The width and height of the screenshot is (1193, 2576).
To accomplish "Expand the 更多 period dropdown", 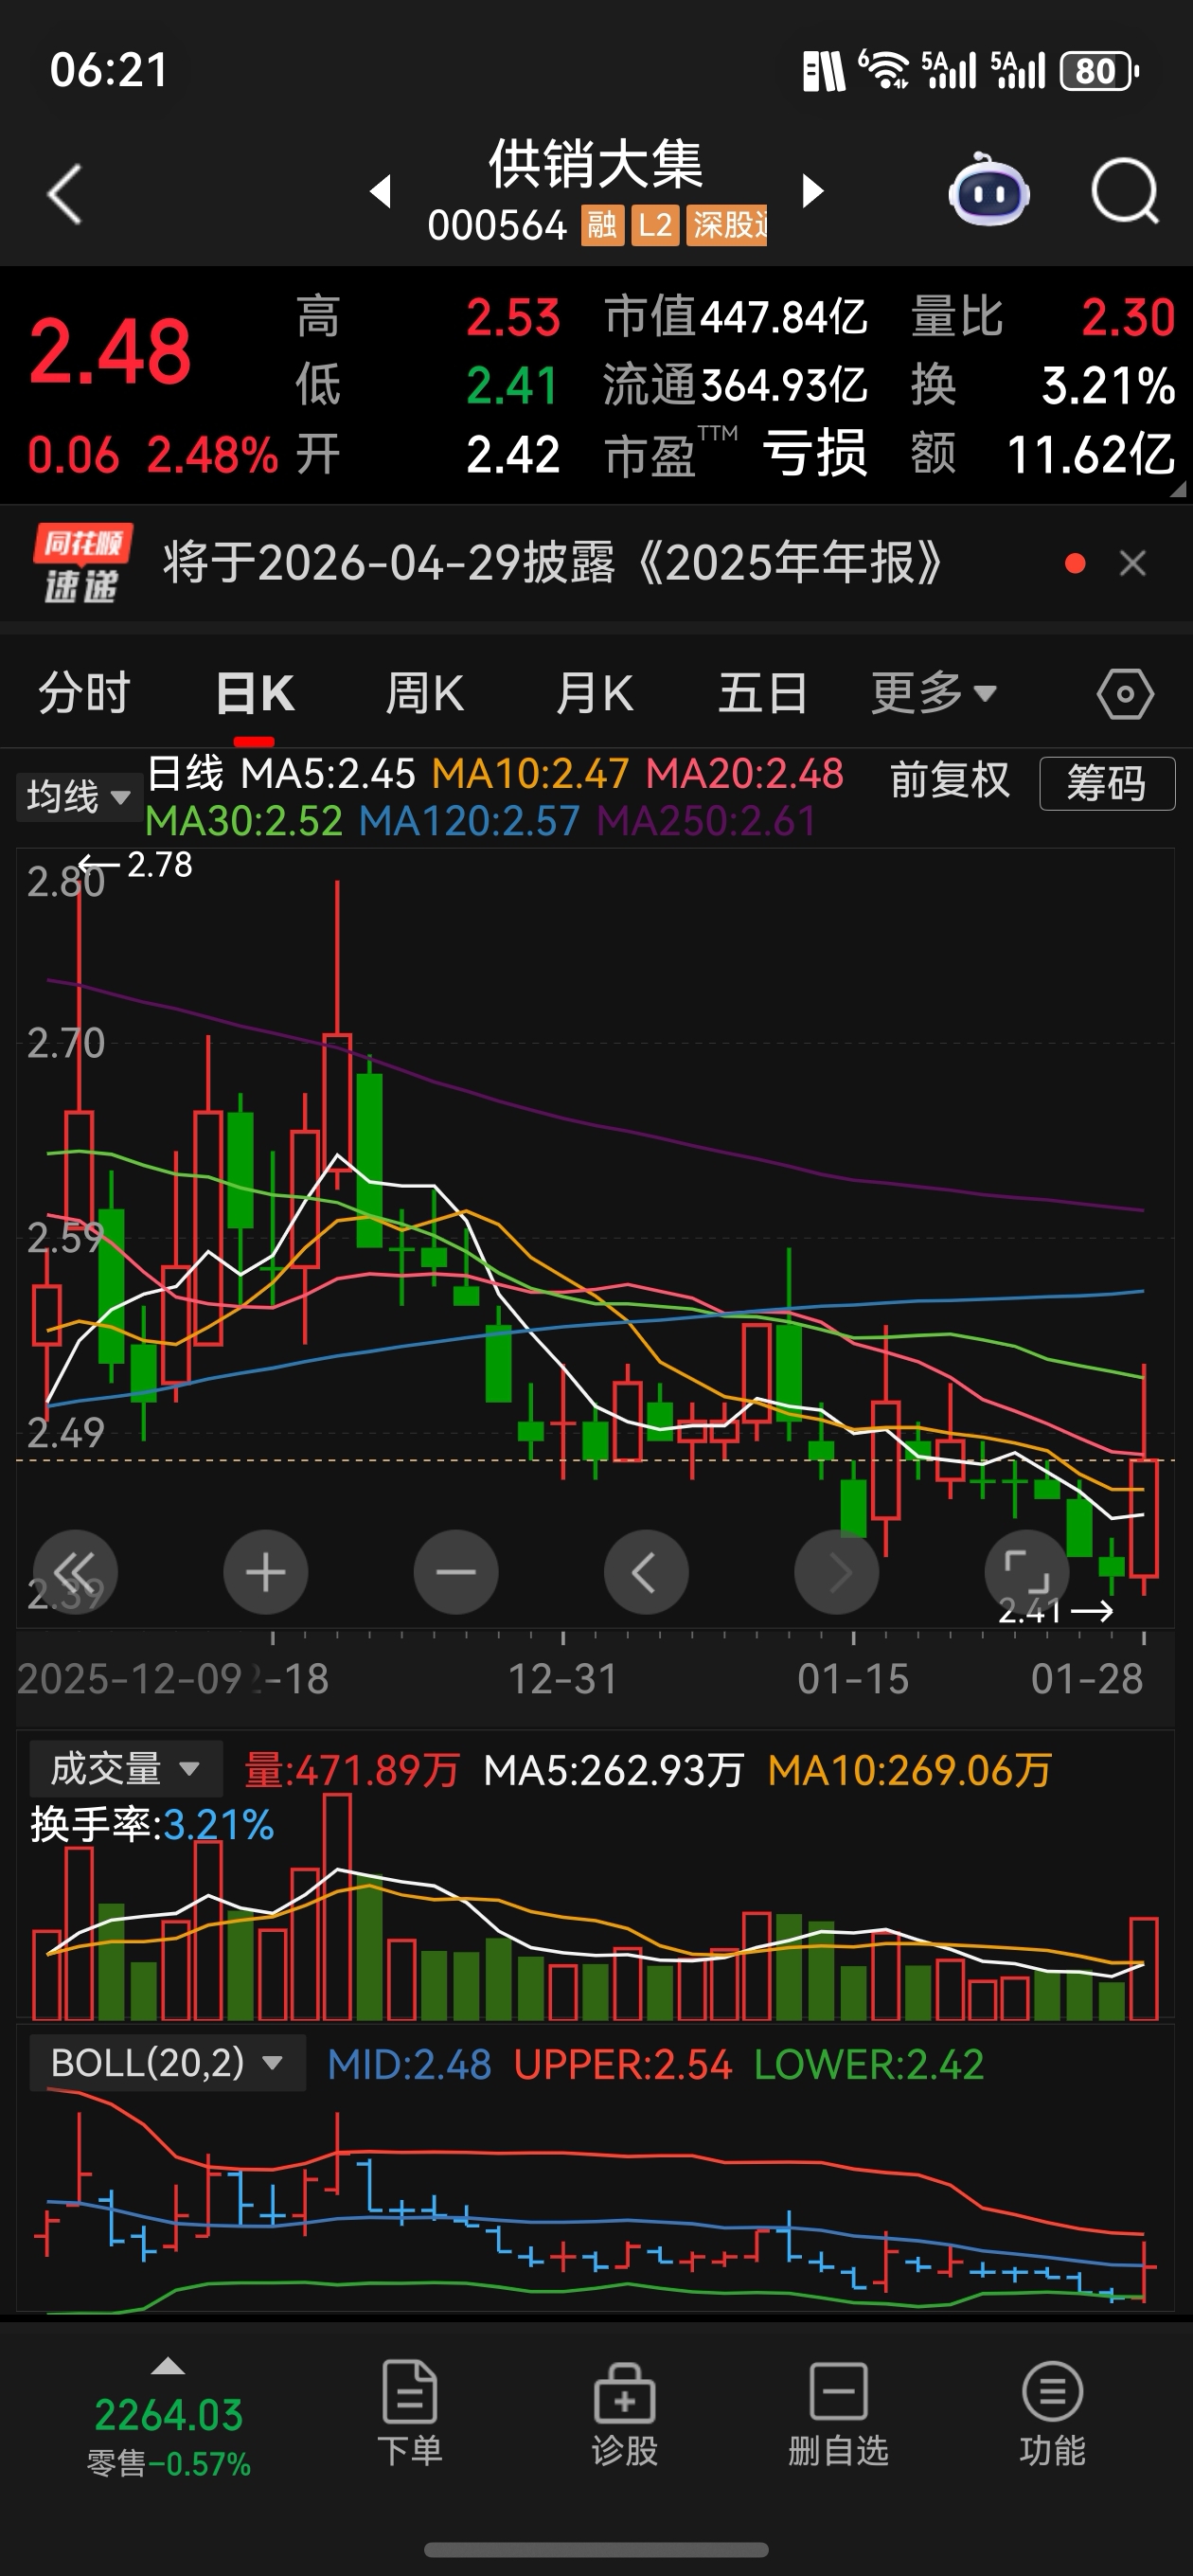I will (934, 693).
